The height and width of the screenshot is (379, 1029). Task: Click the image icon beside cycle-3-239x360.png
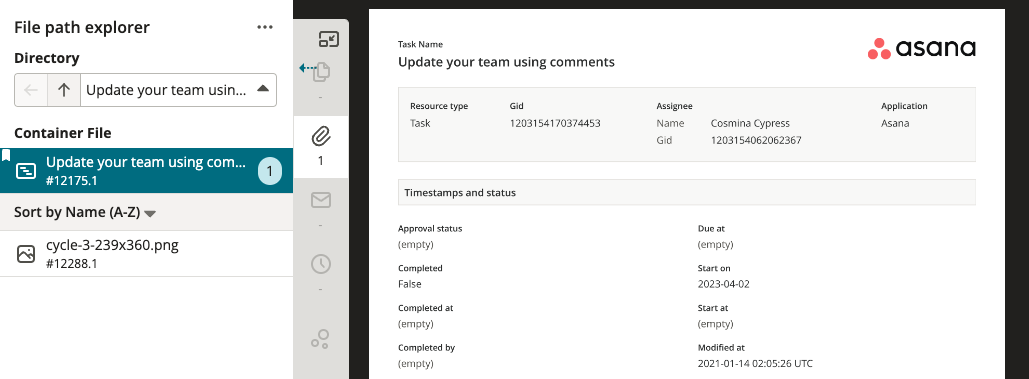[x=26, y=254]
